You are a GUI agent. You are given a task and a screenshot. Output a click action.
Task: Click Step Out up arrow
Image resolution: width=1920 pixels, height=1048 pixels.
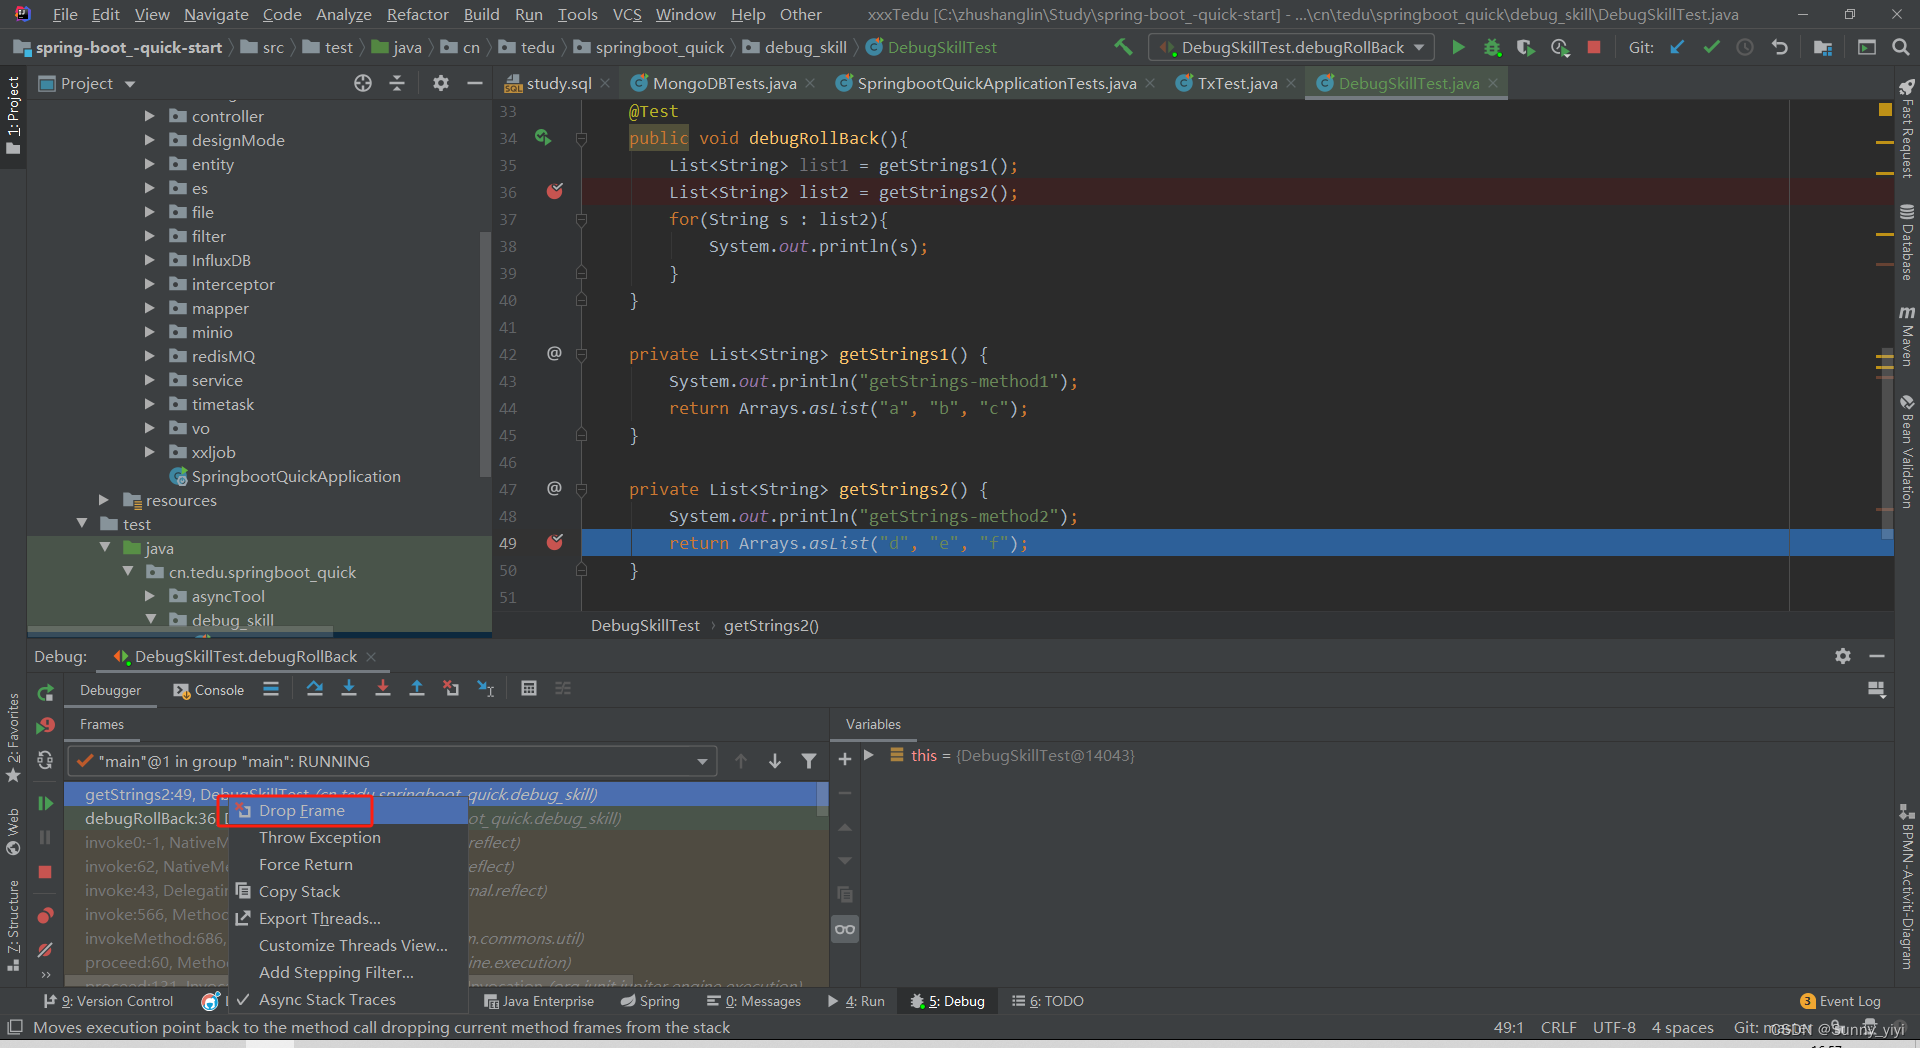tap(417, 688)
